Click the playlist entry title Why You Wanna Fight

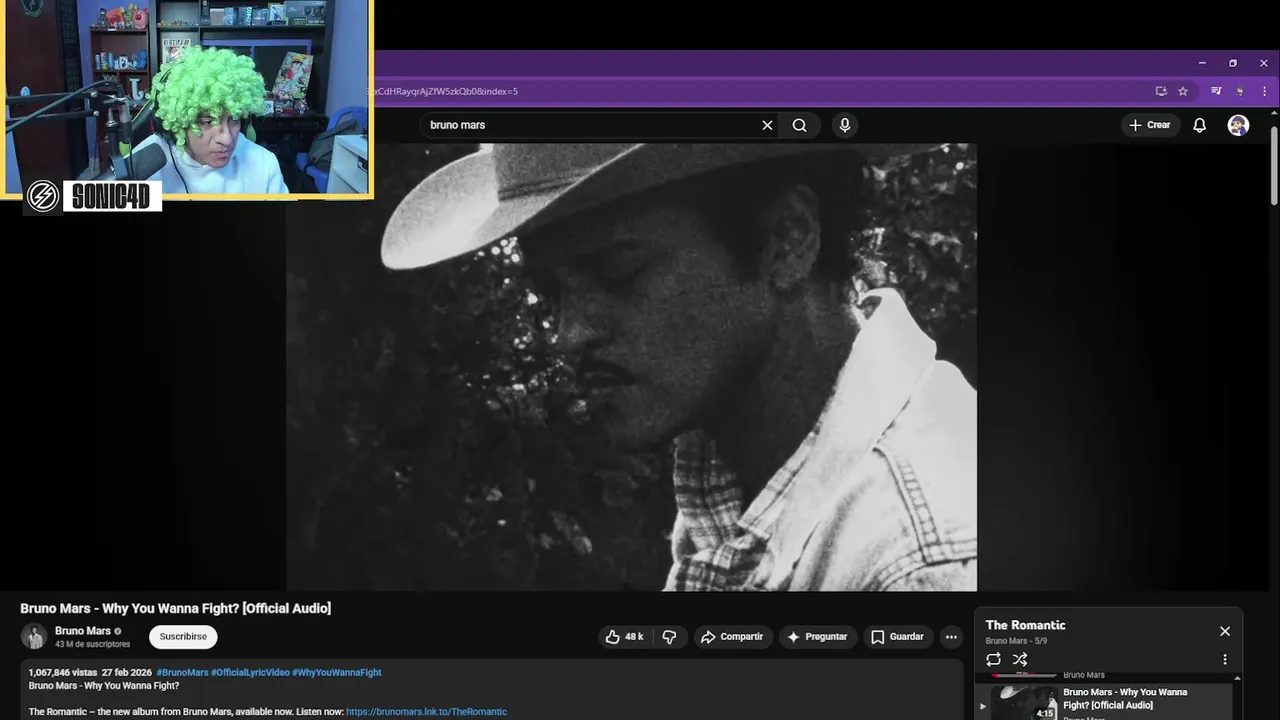(1125, 698)
